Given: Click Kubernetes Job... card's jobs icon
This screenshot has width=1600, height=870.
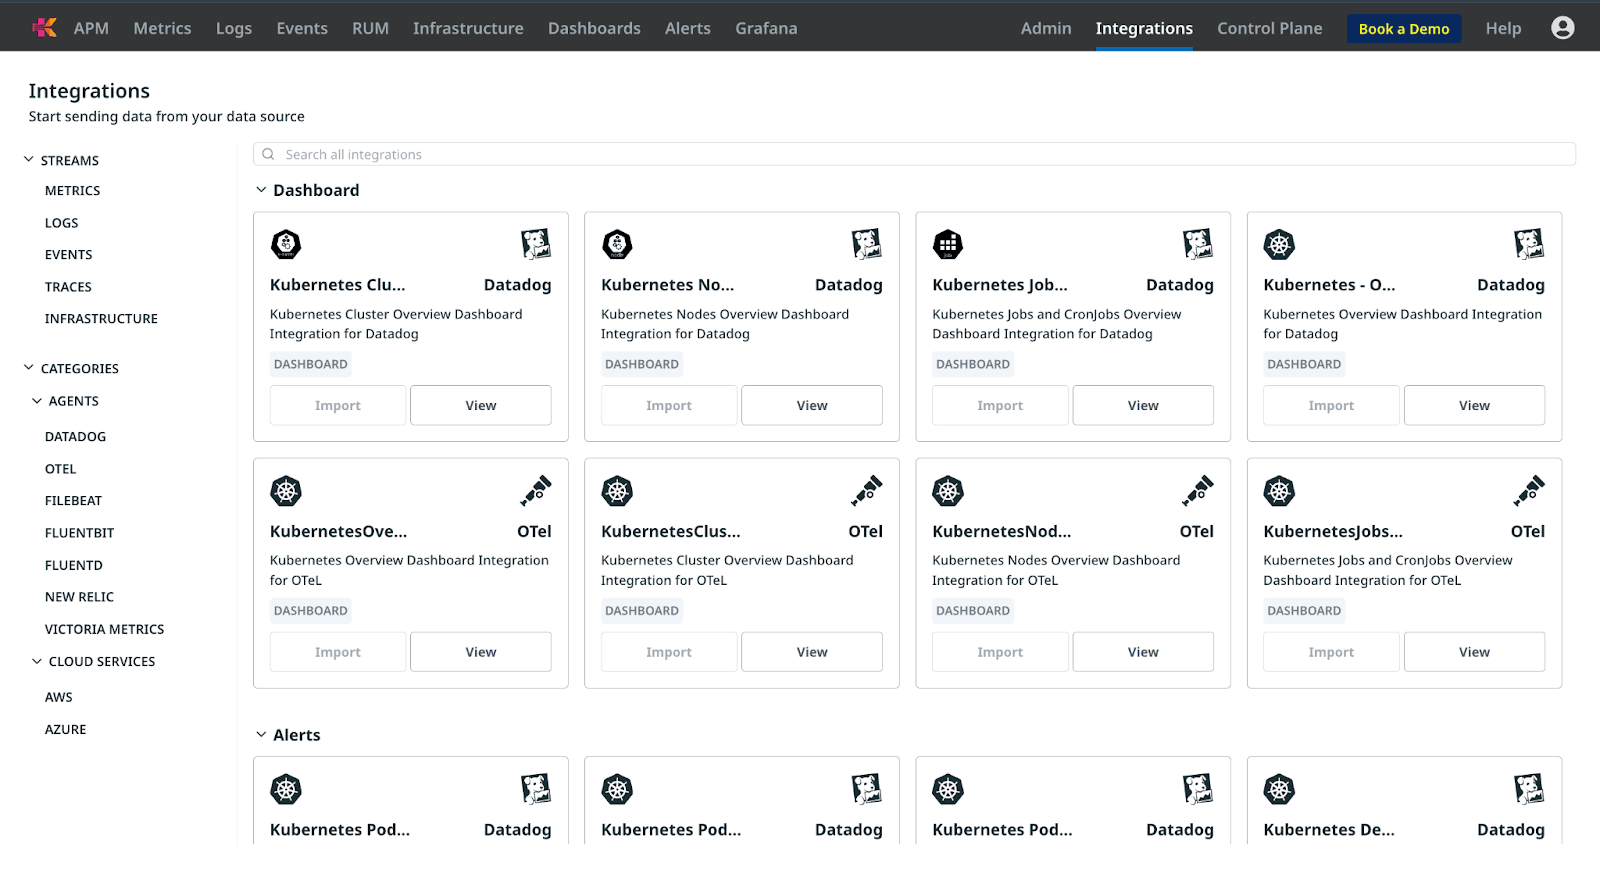Looking at the screenshot, I should [948, 244].
